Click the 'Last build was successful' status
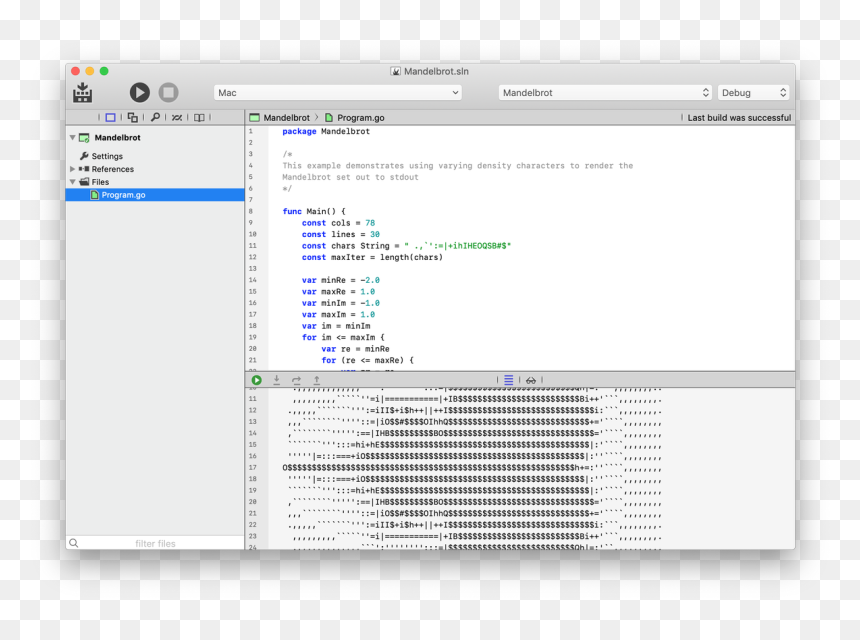This screenshot has height=640, width=860. (x=739, y=117)
